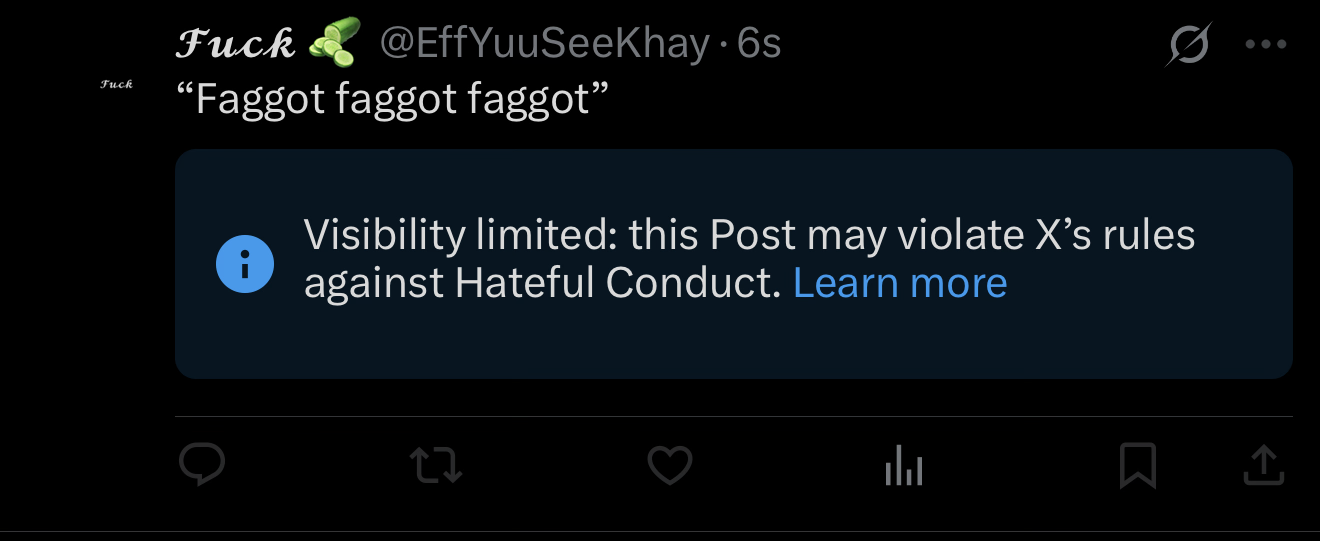Open the share upload arrow icon
1320x541 pixels.
pos(1263,465)
